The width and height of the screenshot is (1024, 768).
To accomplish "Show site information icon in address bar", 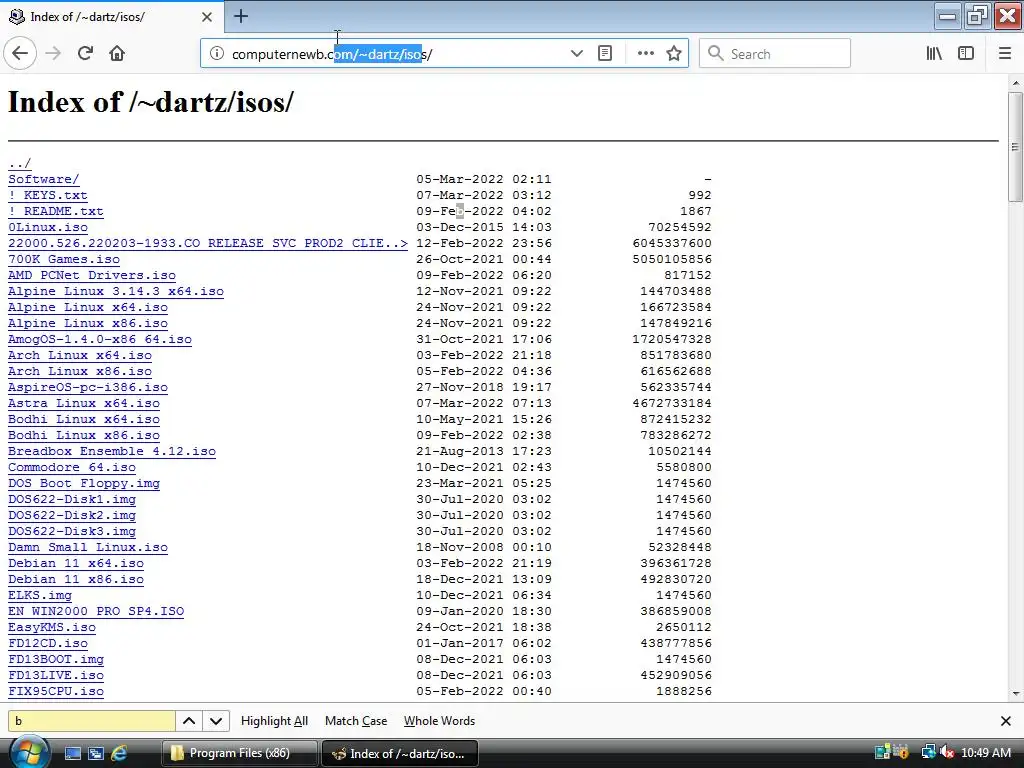I will click(217, 54).
